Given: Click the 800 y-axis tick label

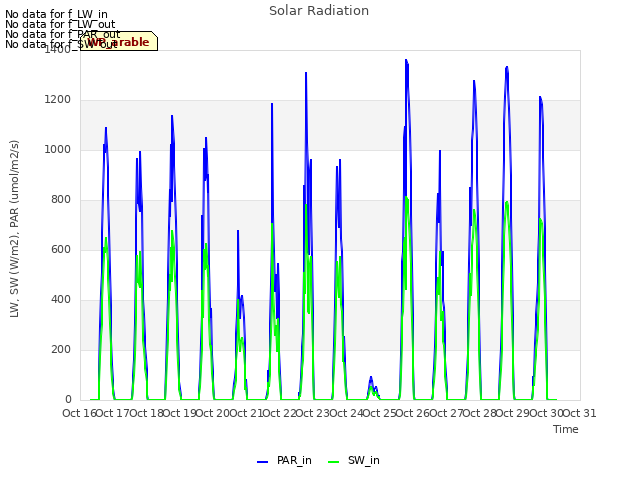Looking at the screenshot, I should click(x=61, y=200).
